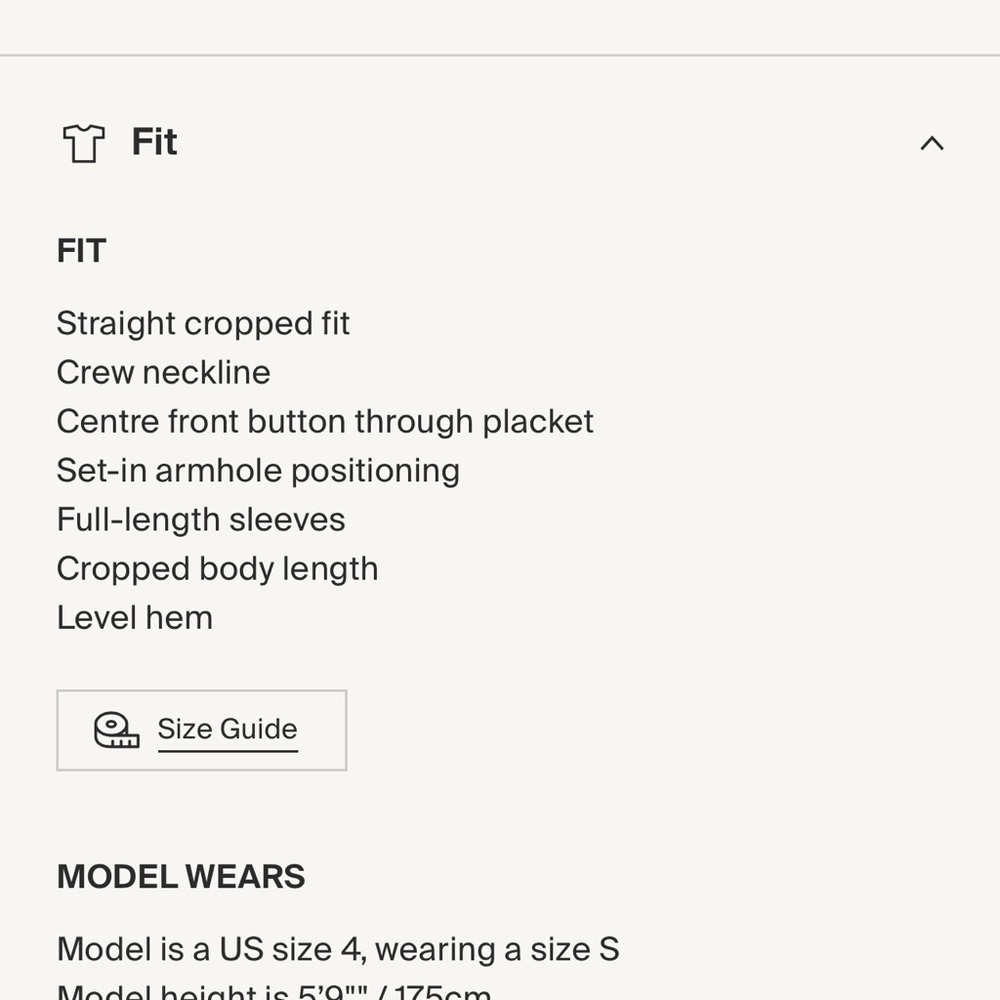Click the model height line

click(274, 992)
